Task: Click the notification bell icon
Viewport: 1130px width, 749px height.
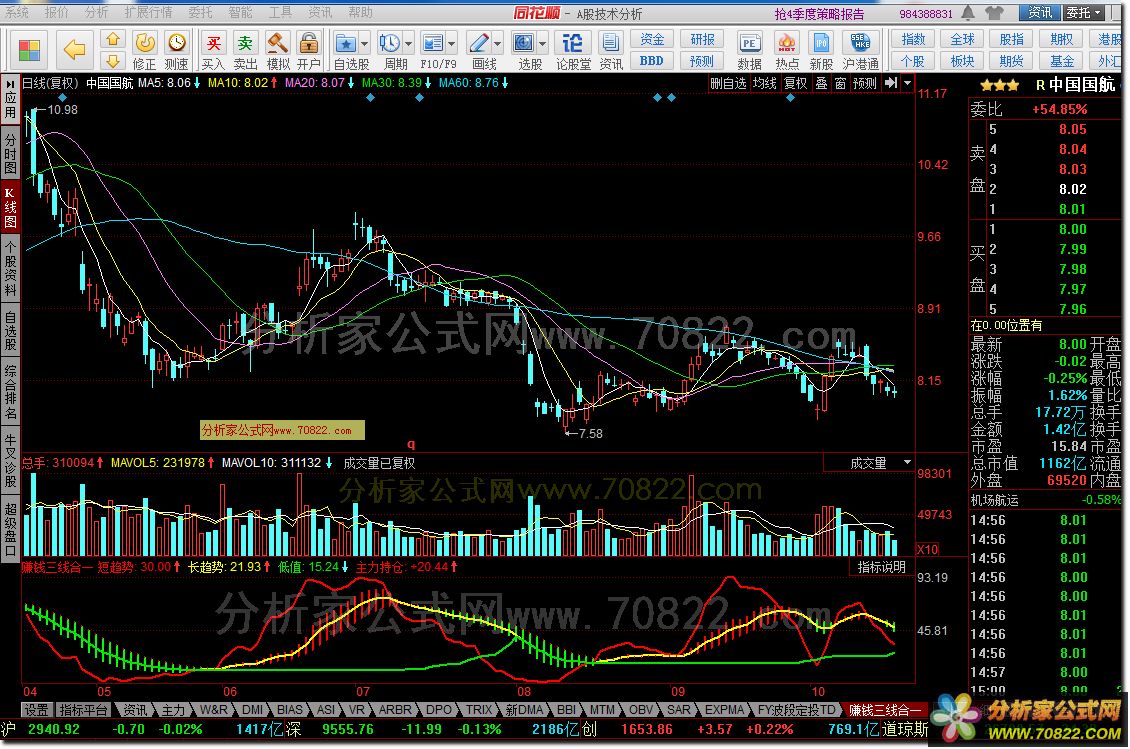Action: 968,13
